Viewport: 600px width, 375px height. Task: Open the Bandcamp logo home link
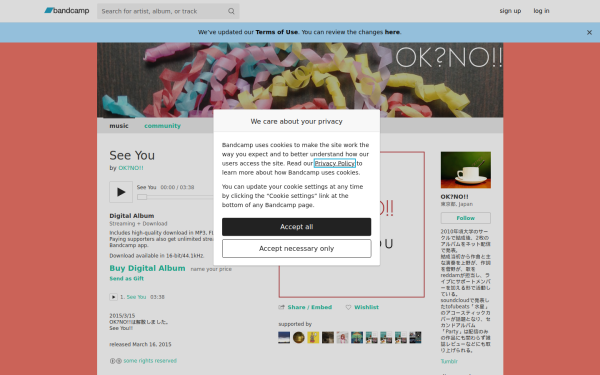click(67, 11)
